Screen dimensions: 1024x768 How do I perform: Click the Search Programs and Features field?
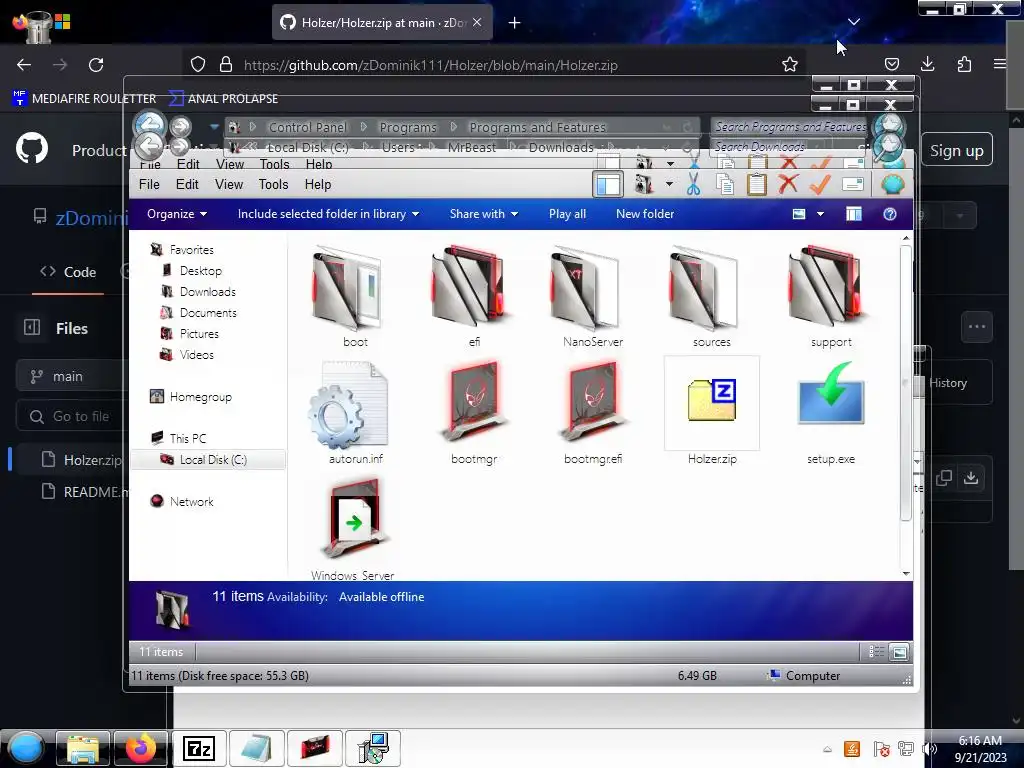click(789, 127)
